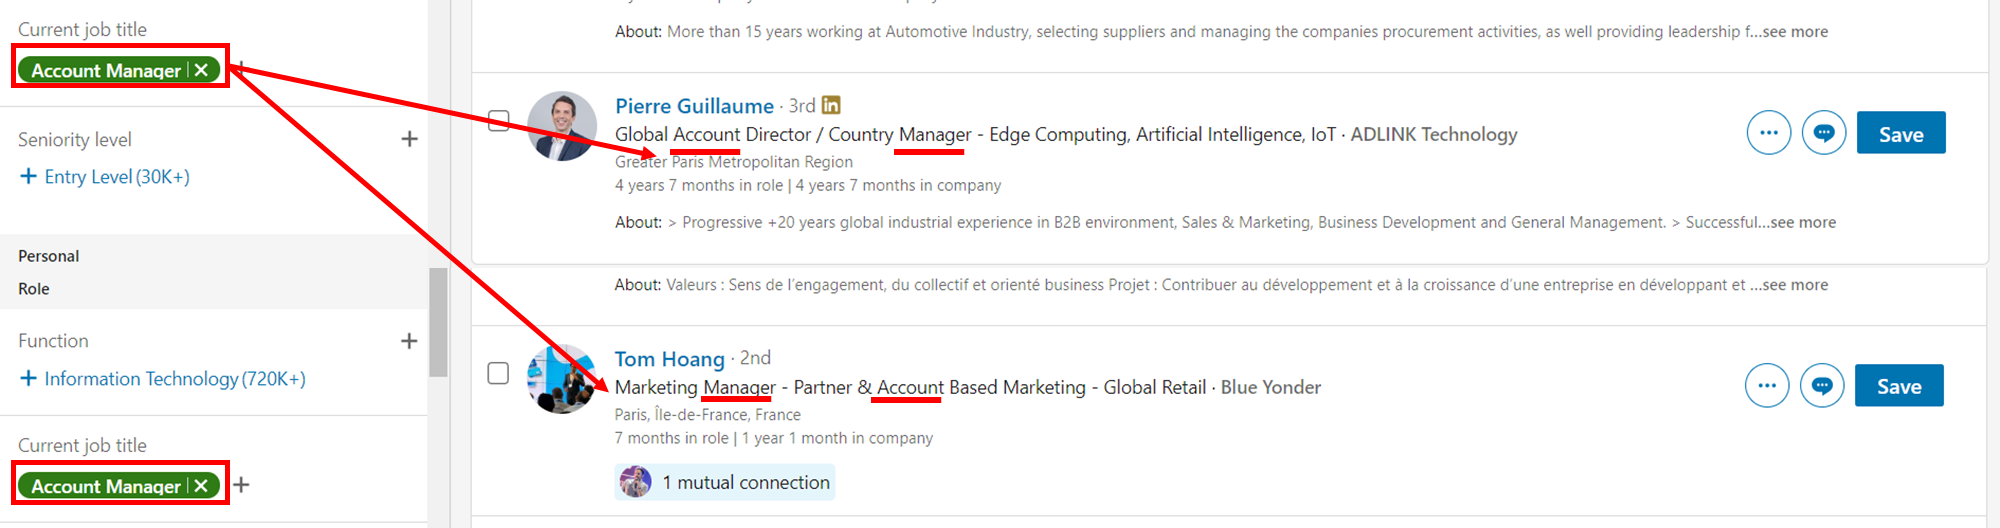Expand Pierre Guillaume's About with see more
Viewport: 2000px width, 528px height.
(x=1797, y=222)
